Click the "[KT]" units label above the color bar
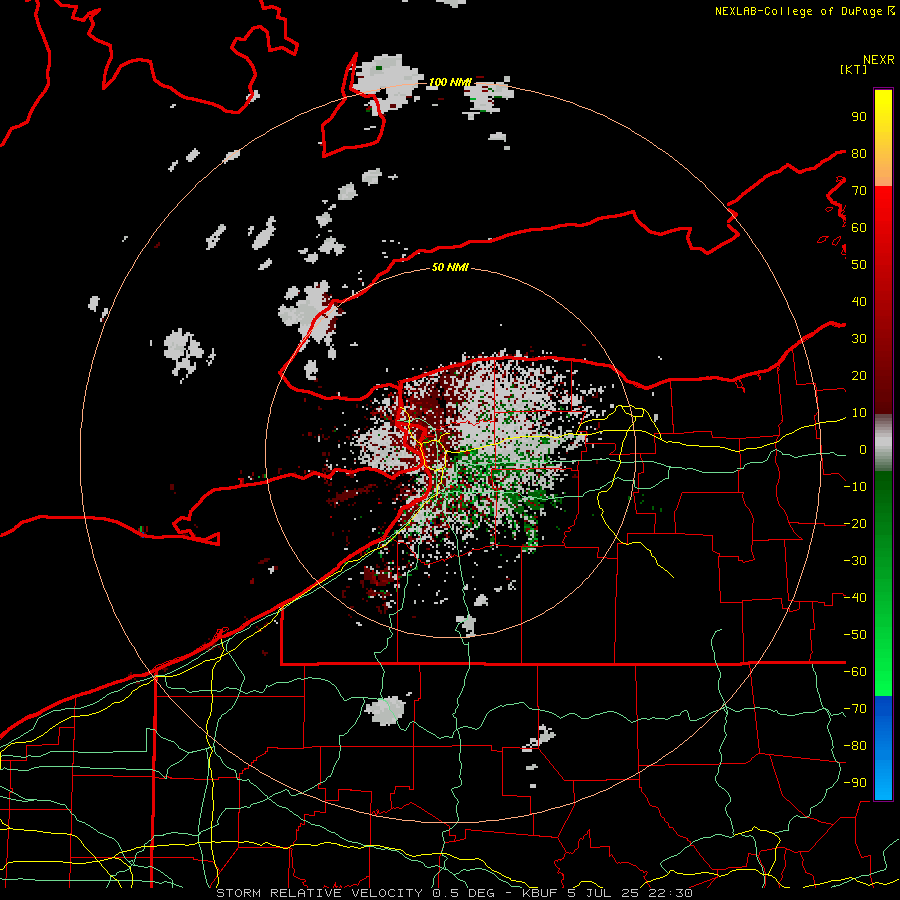 pos(853,69)
